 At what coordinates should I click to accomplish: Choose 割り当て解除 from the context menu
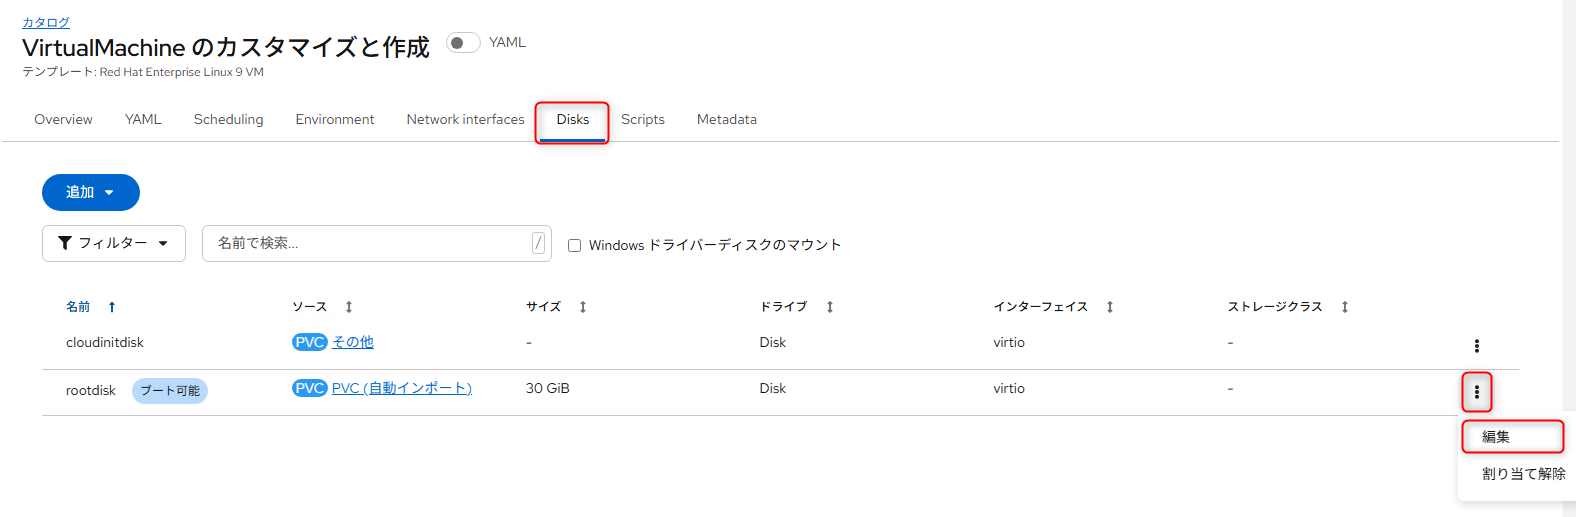click(x=1523, y=474)
